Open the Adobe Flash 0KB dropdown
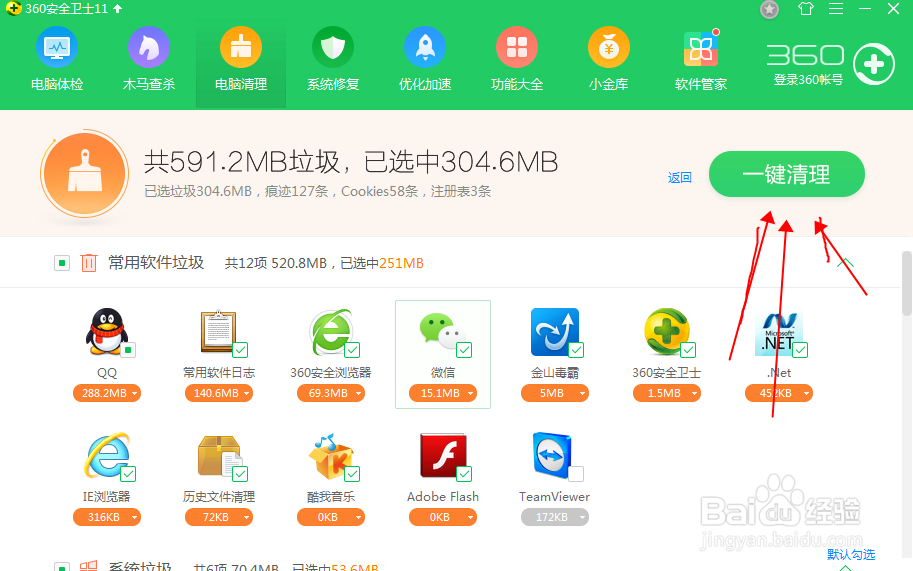The width and height of the screenshot is (913, 571). pyautogui.click(x=443, y=517)
